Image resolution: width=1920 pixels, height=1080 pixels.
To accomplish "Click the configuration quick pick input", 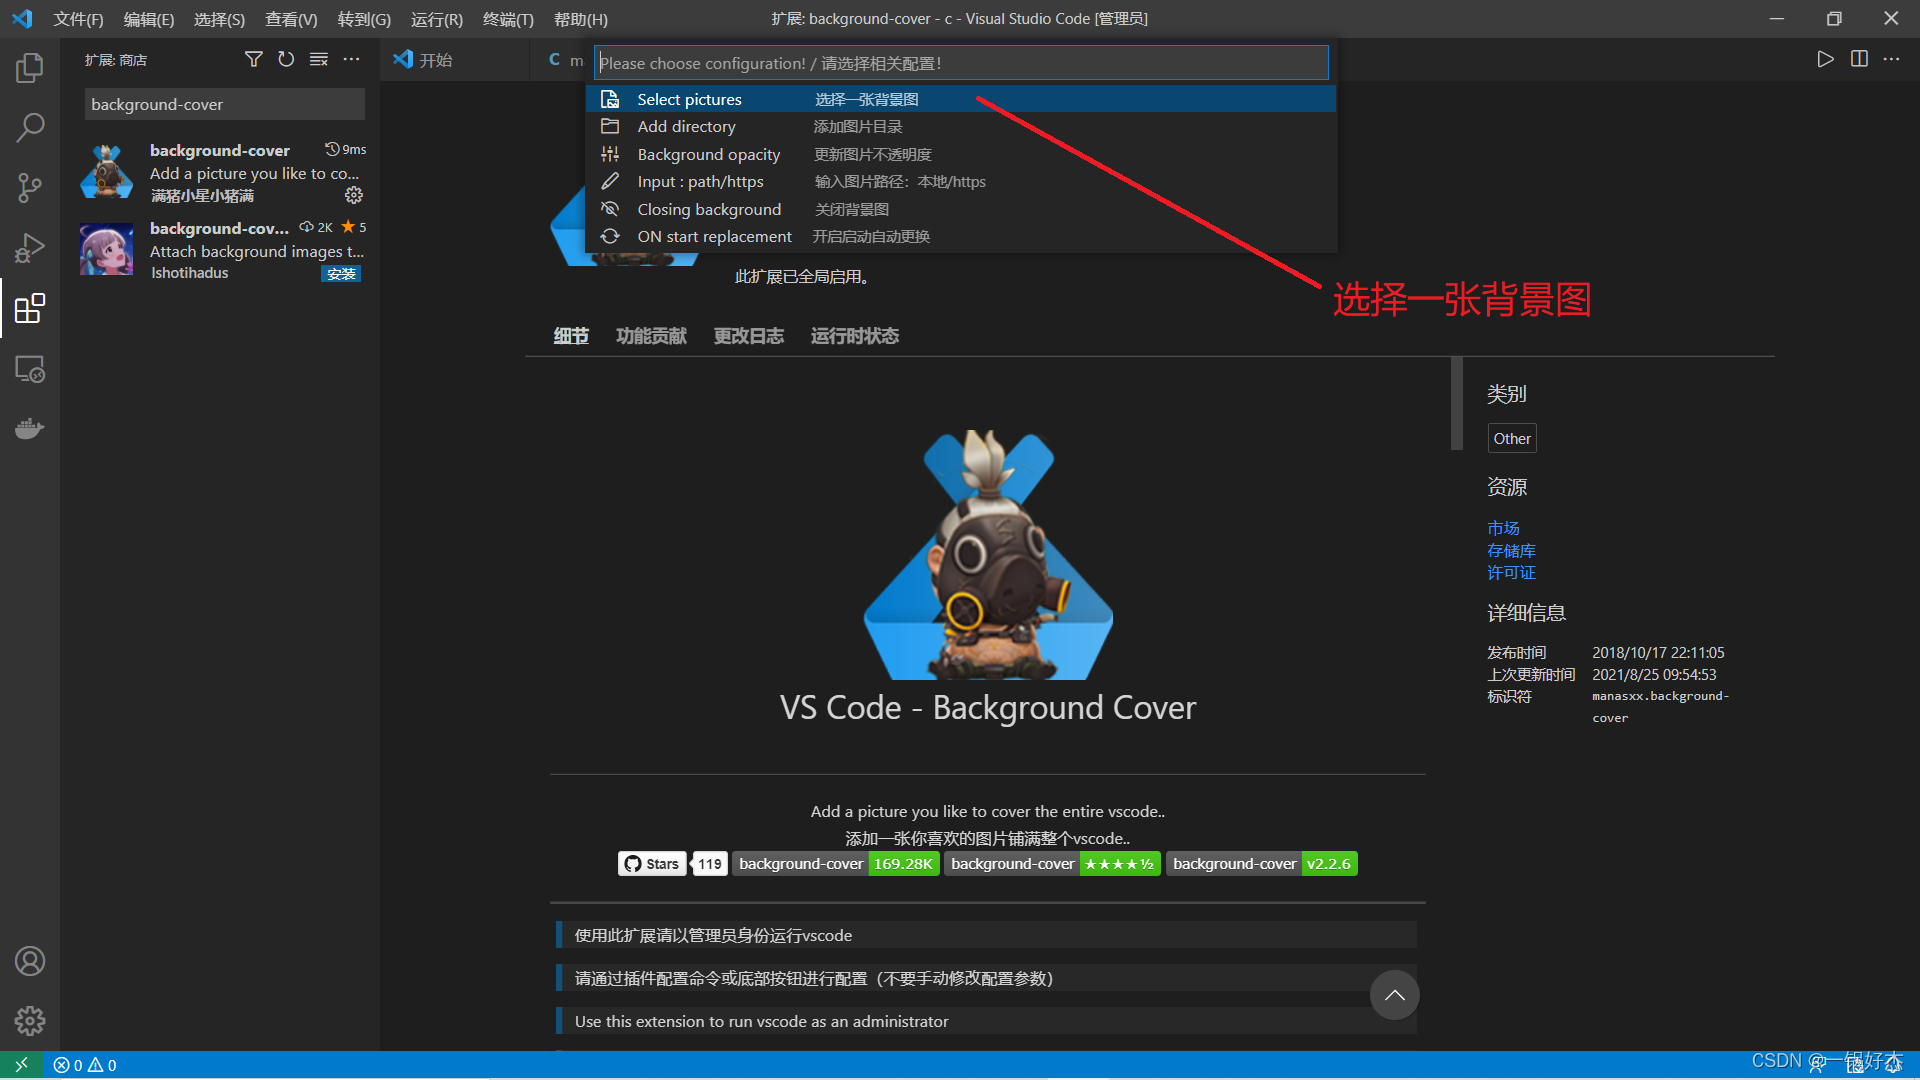I will 961,63.
